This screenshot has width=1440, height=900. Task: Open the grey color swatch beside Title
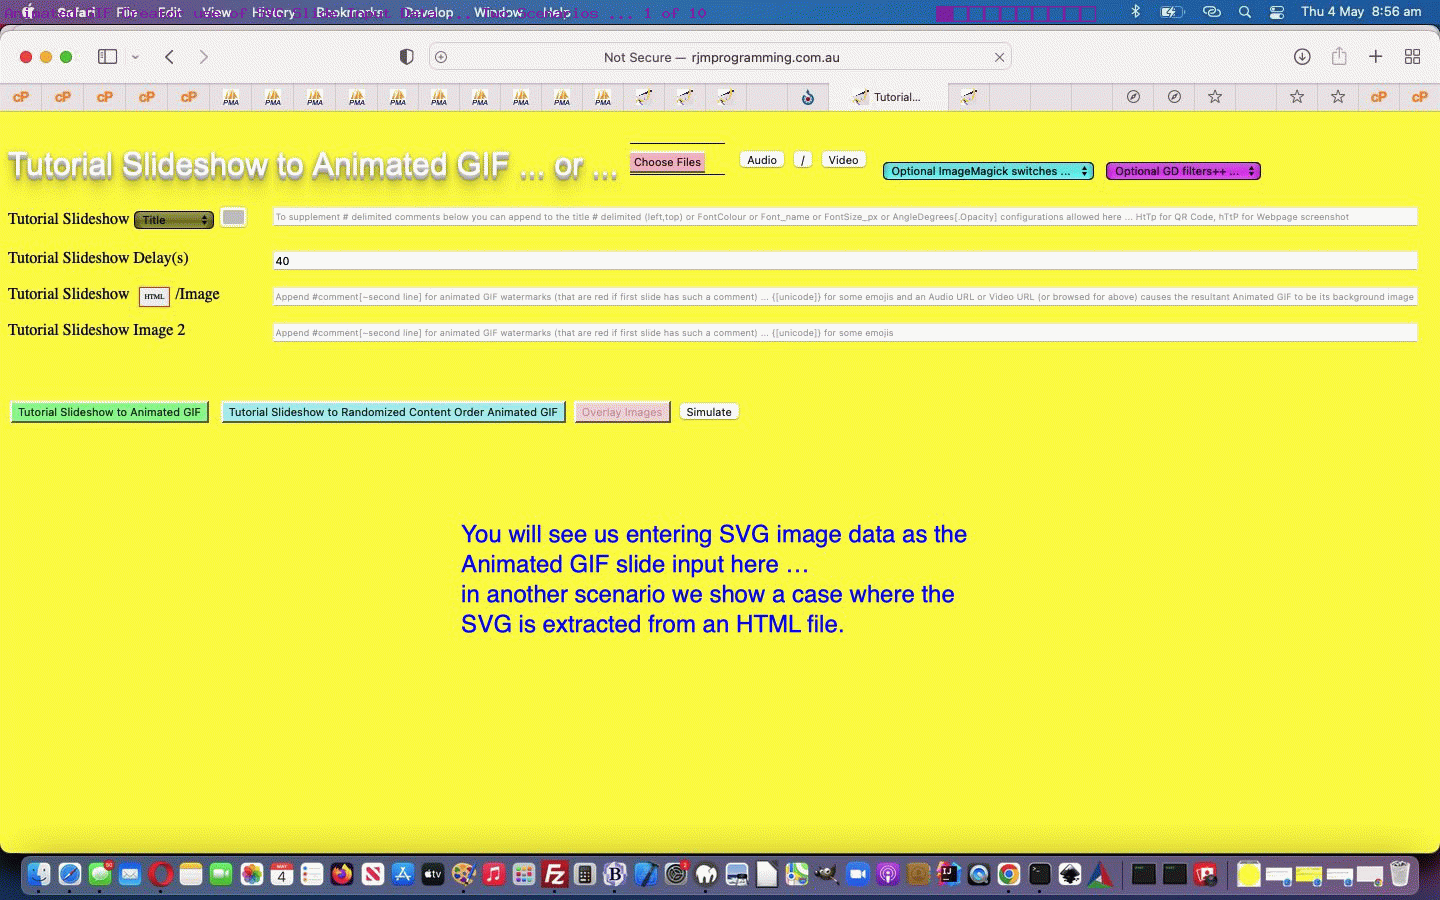tap(233, 218)
